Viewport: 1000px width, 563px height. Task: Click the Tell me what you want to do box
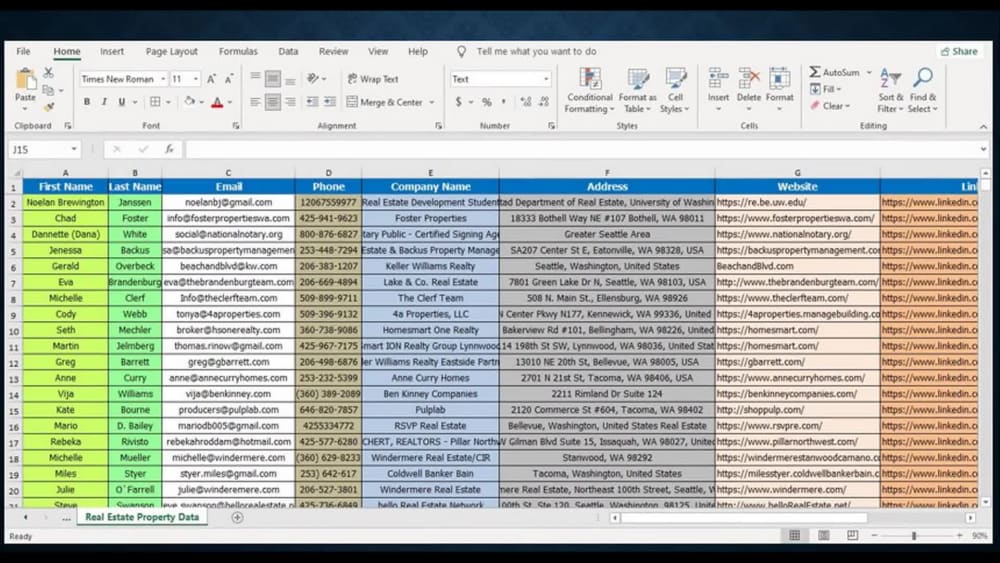click(x=536, y=52)
